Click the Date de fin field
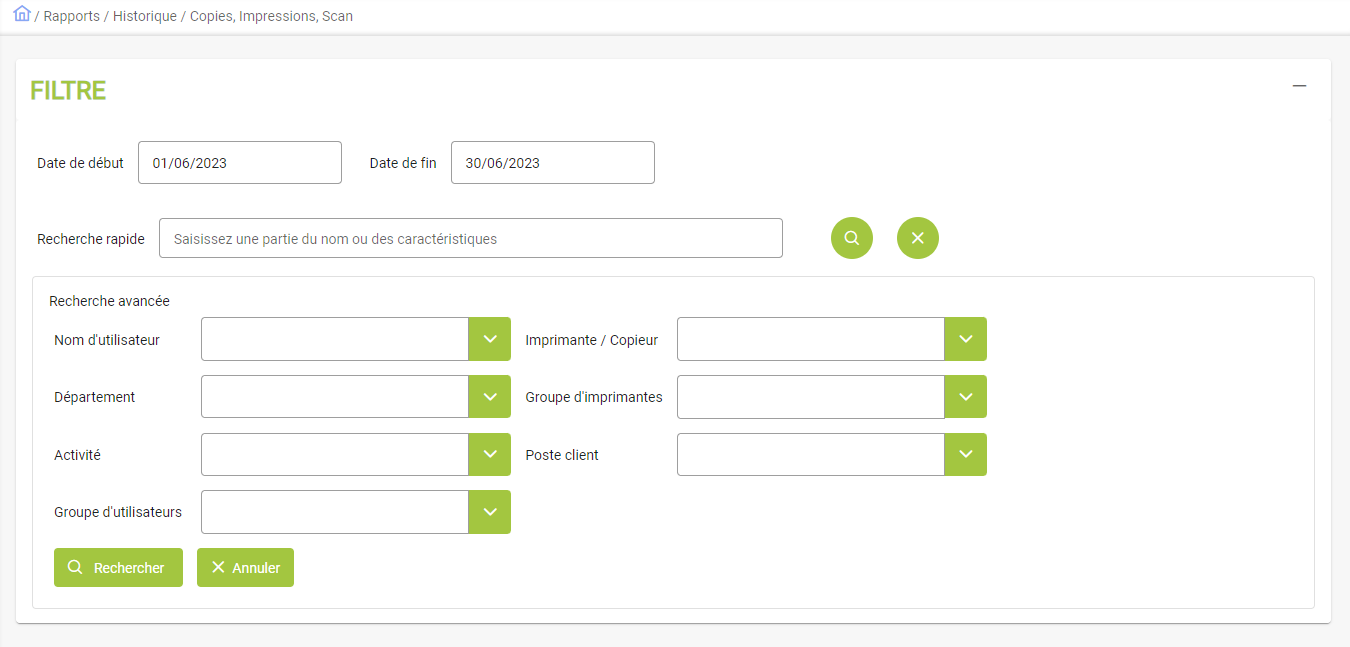 click(x=553, y=163)
